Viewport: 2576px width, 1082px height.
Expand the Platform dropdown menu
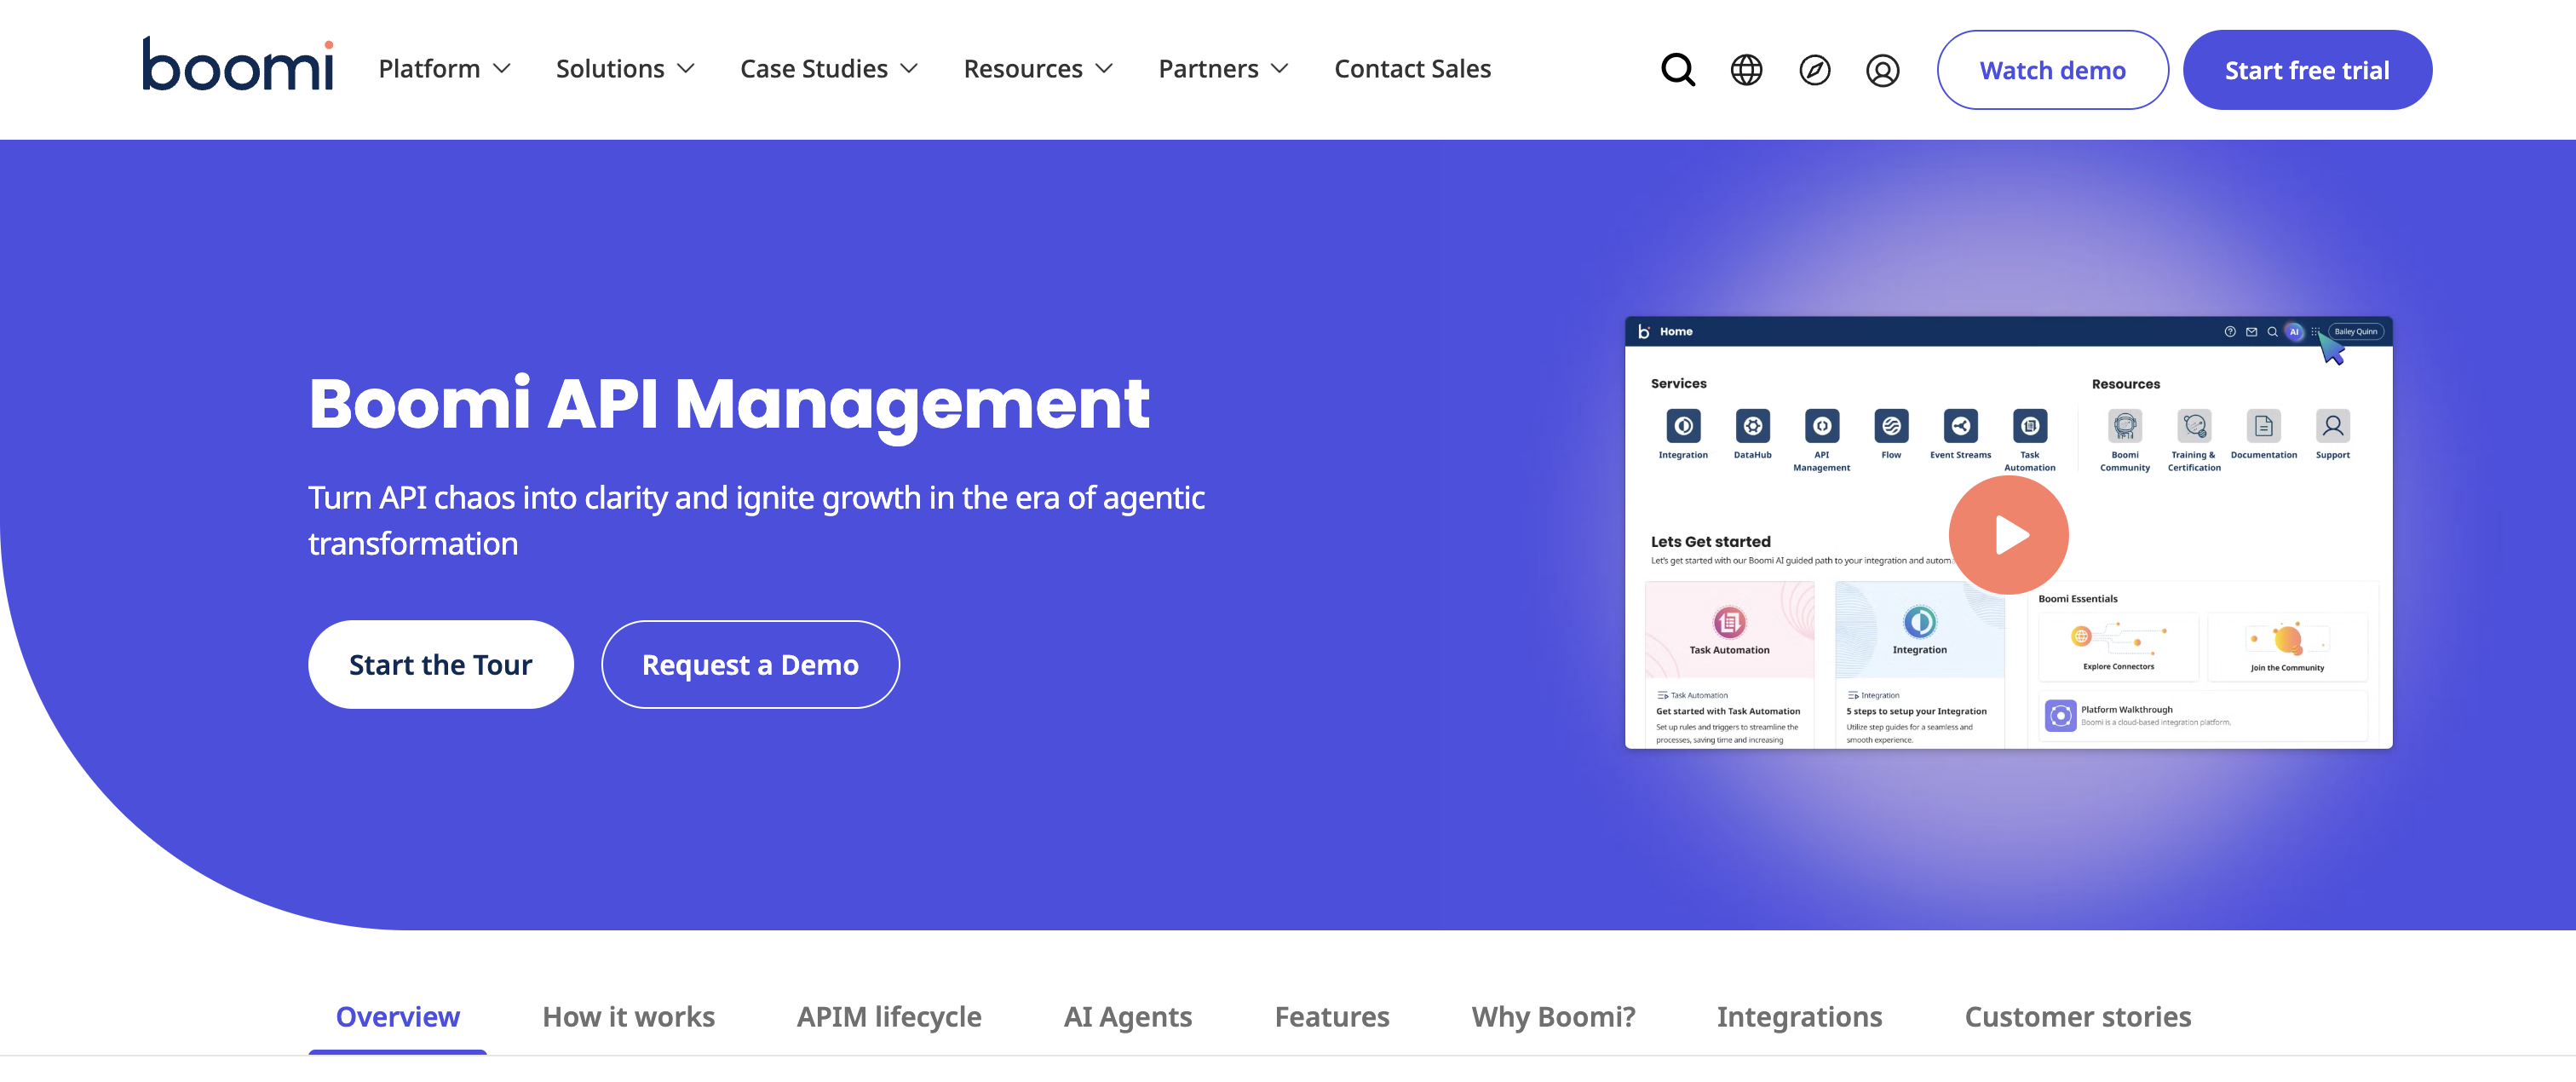444,69
